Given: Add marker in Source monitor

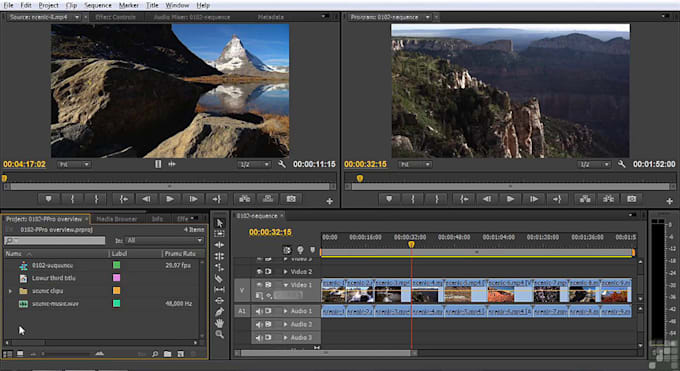Looking at the screenshot, I should 49,199.
